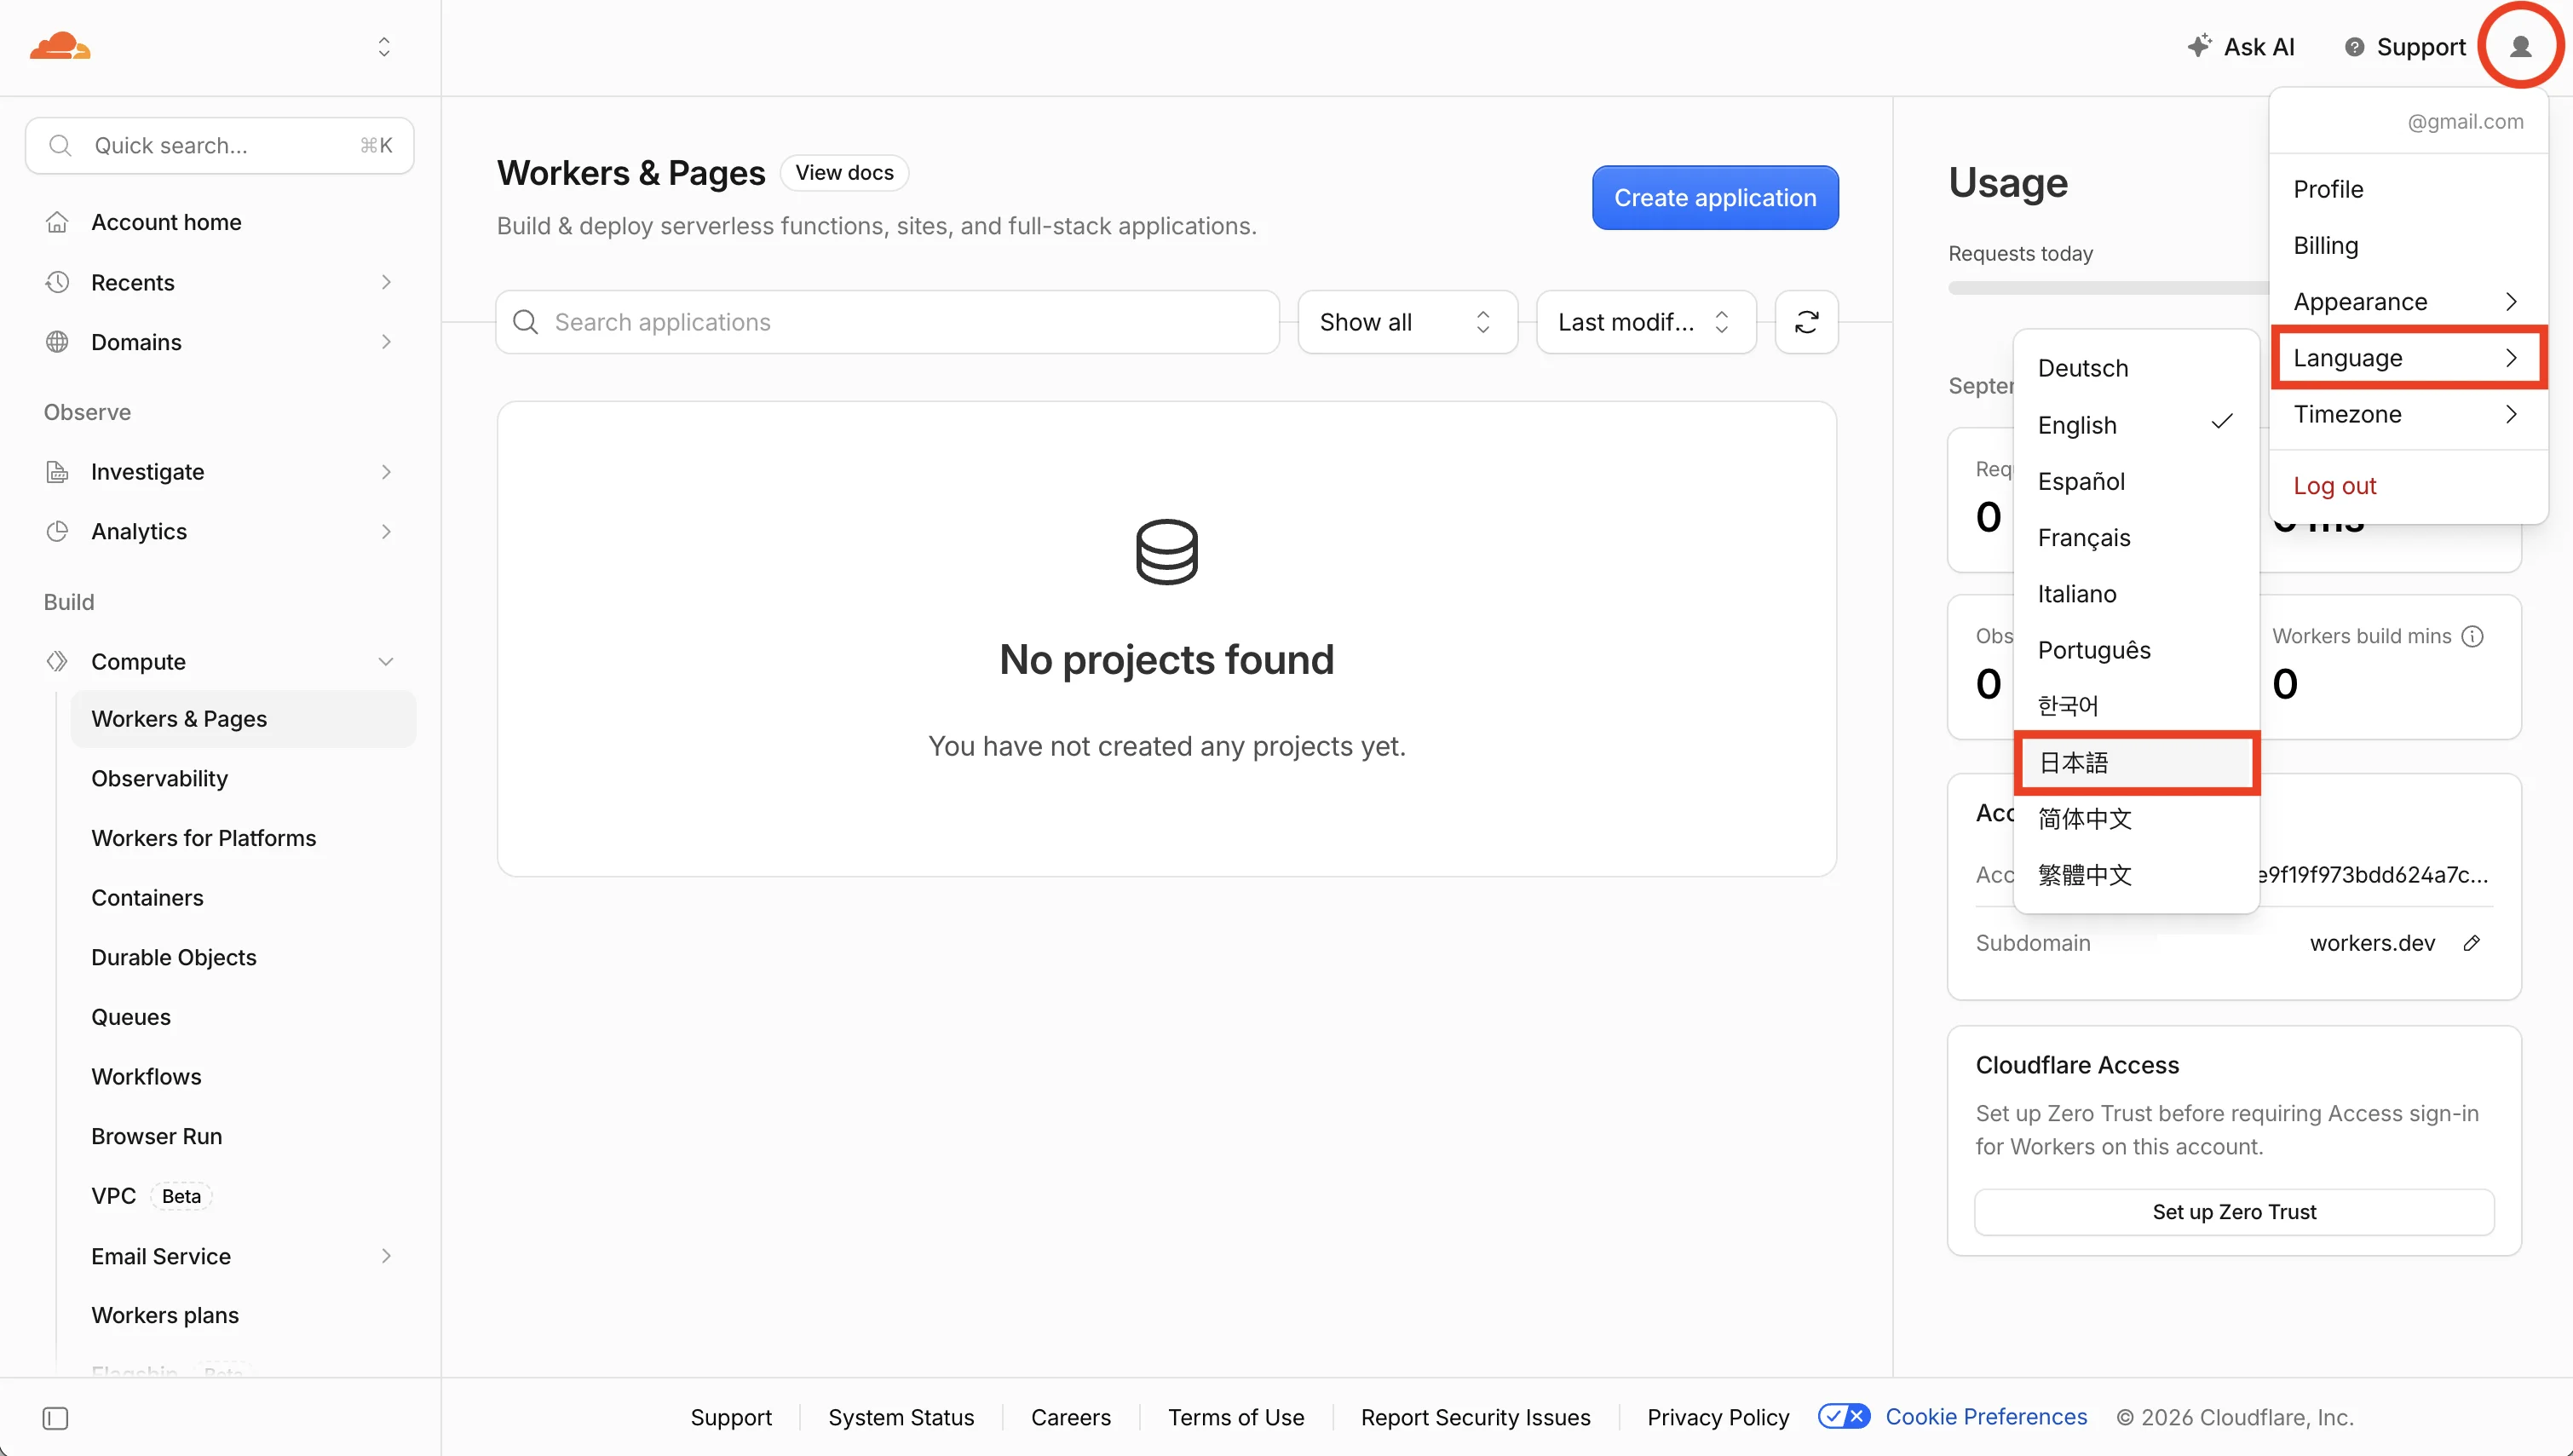Click the Domains globe icon
The height and width of the screenshot is (1456, 2573).
(x=57, y=342)
